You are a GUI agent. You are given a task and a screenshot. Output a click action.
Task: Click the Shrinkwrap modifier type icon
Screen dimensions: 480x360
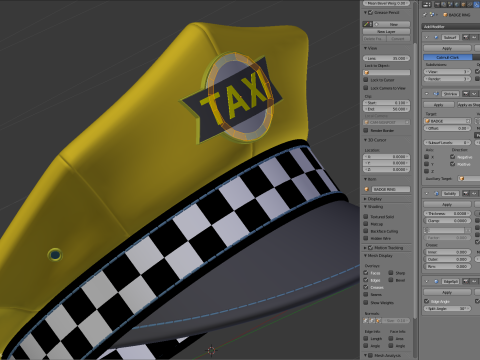point(436,94)
